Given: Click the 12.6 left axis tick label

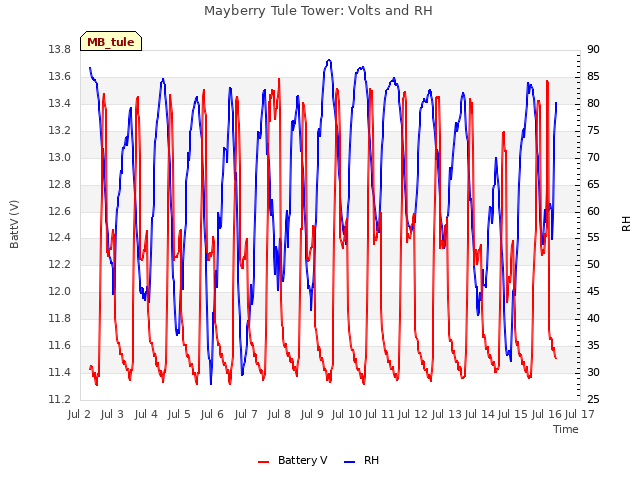Looking at the screenshot, I should (59, 211).
